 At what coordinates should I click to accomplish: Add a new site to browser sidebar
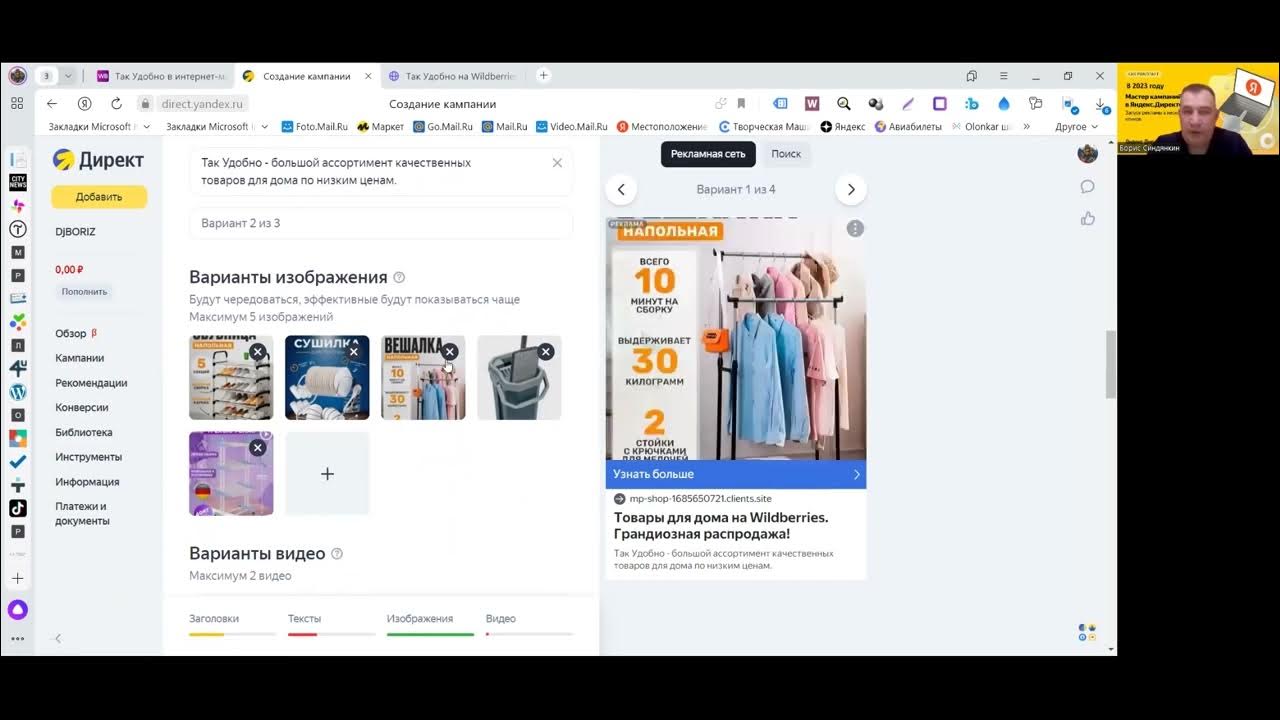tap(18, 578)
